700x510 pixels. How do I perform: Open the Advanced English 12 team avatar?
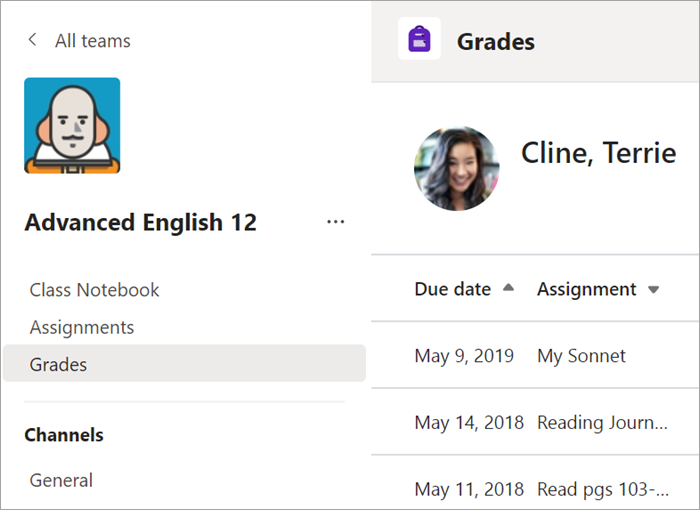point(72,126)
